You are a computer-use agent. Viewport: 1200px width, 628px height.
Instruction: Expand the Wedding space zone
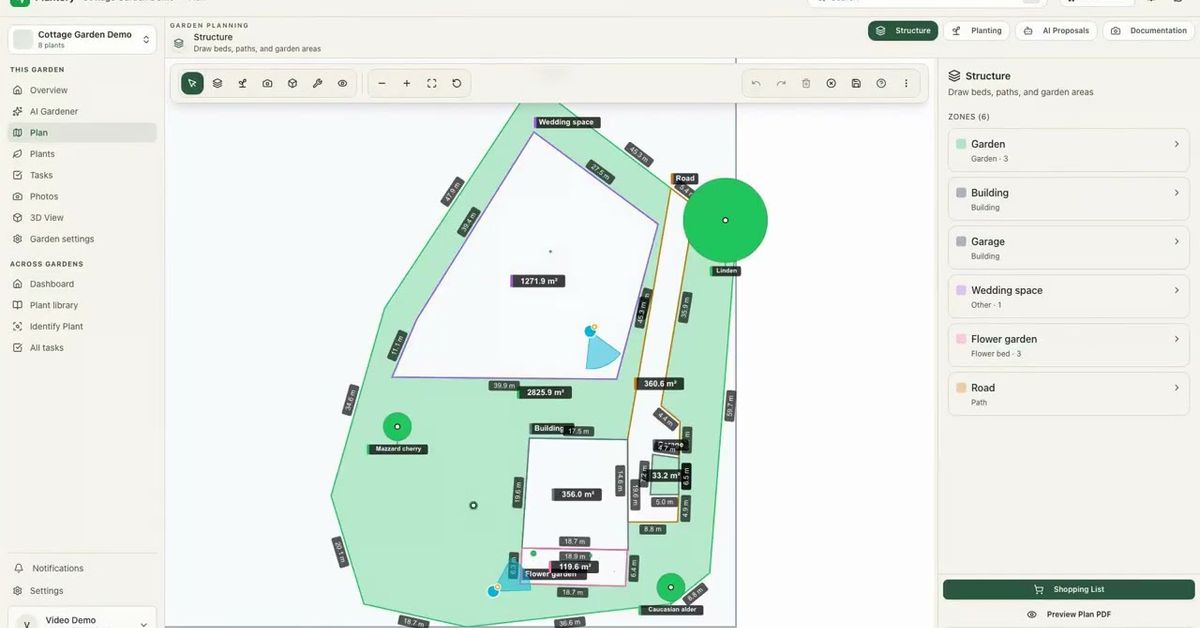tap(1069, 296)
